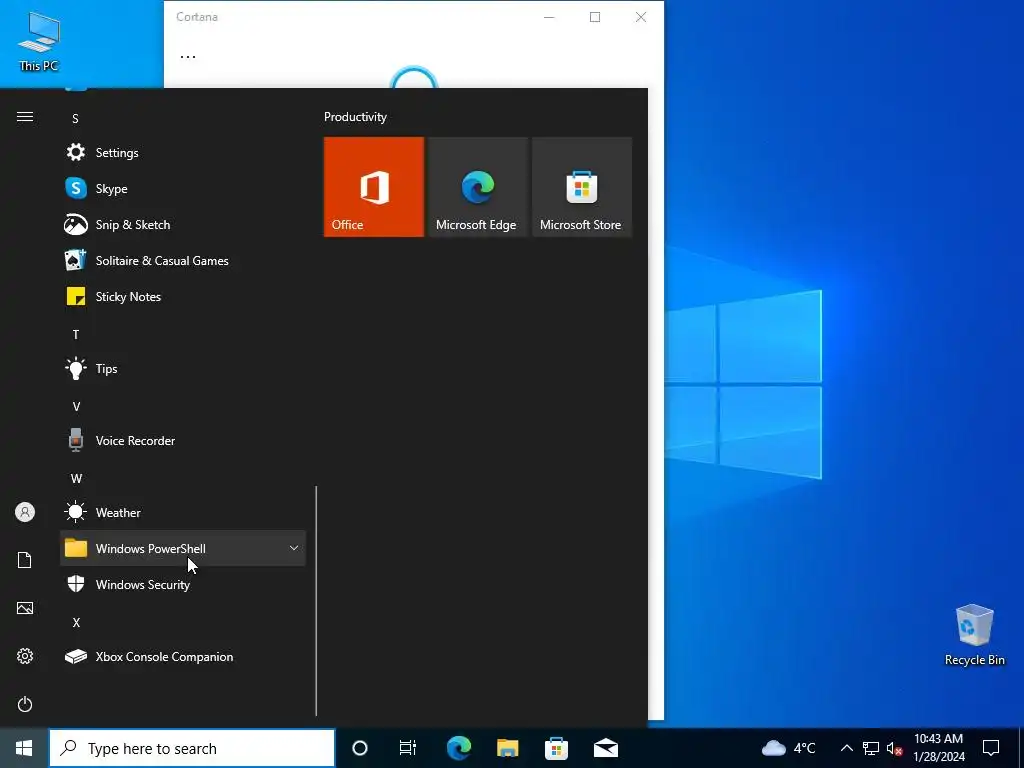Launch Skype from the app list
The image size is (1024, 768).
tap(183, 189)
